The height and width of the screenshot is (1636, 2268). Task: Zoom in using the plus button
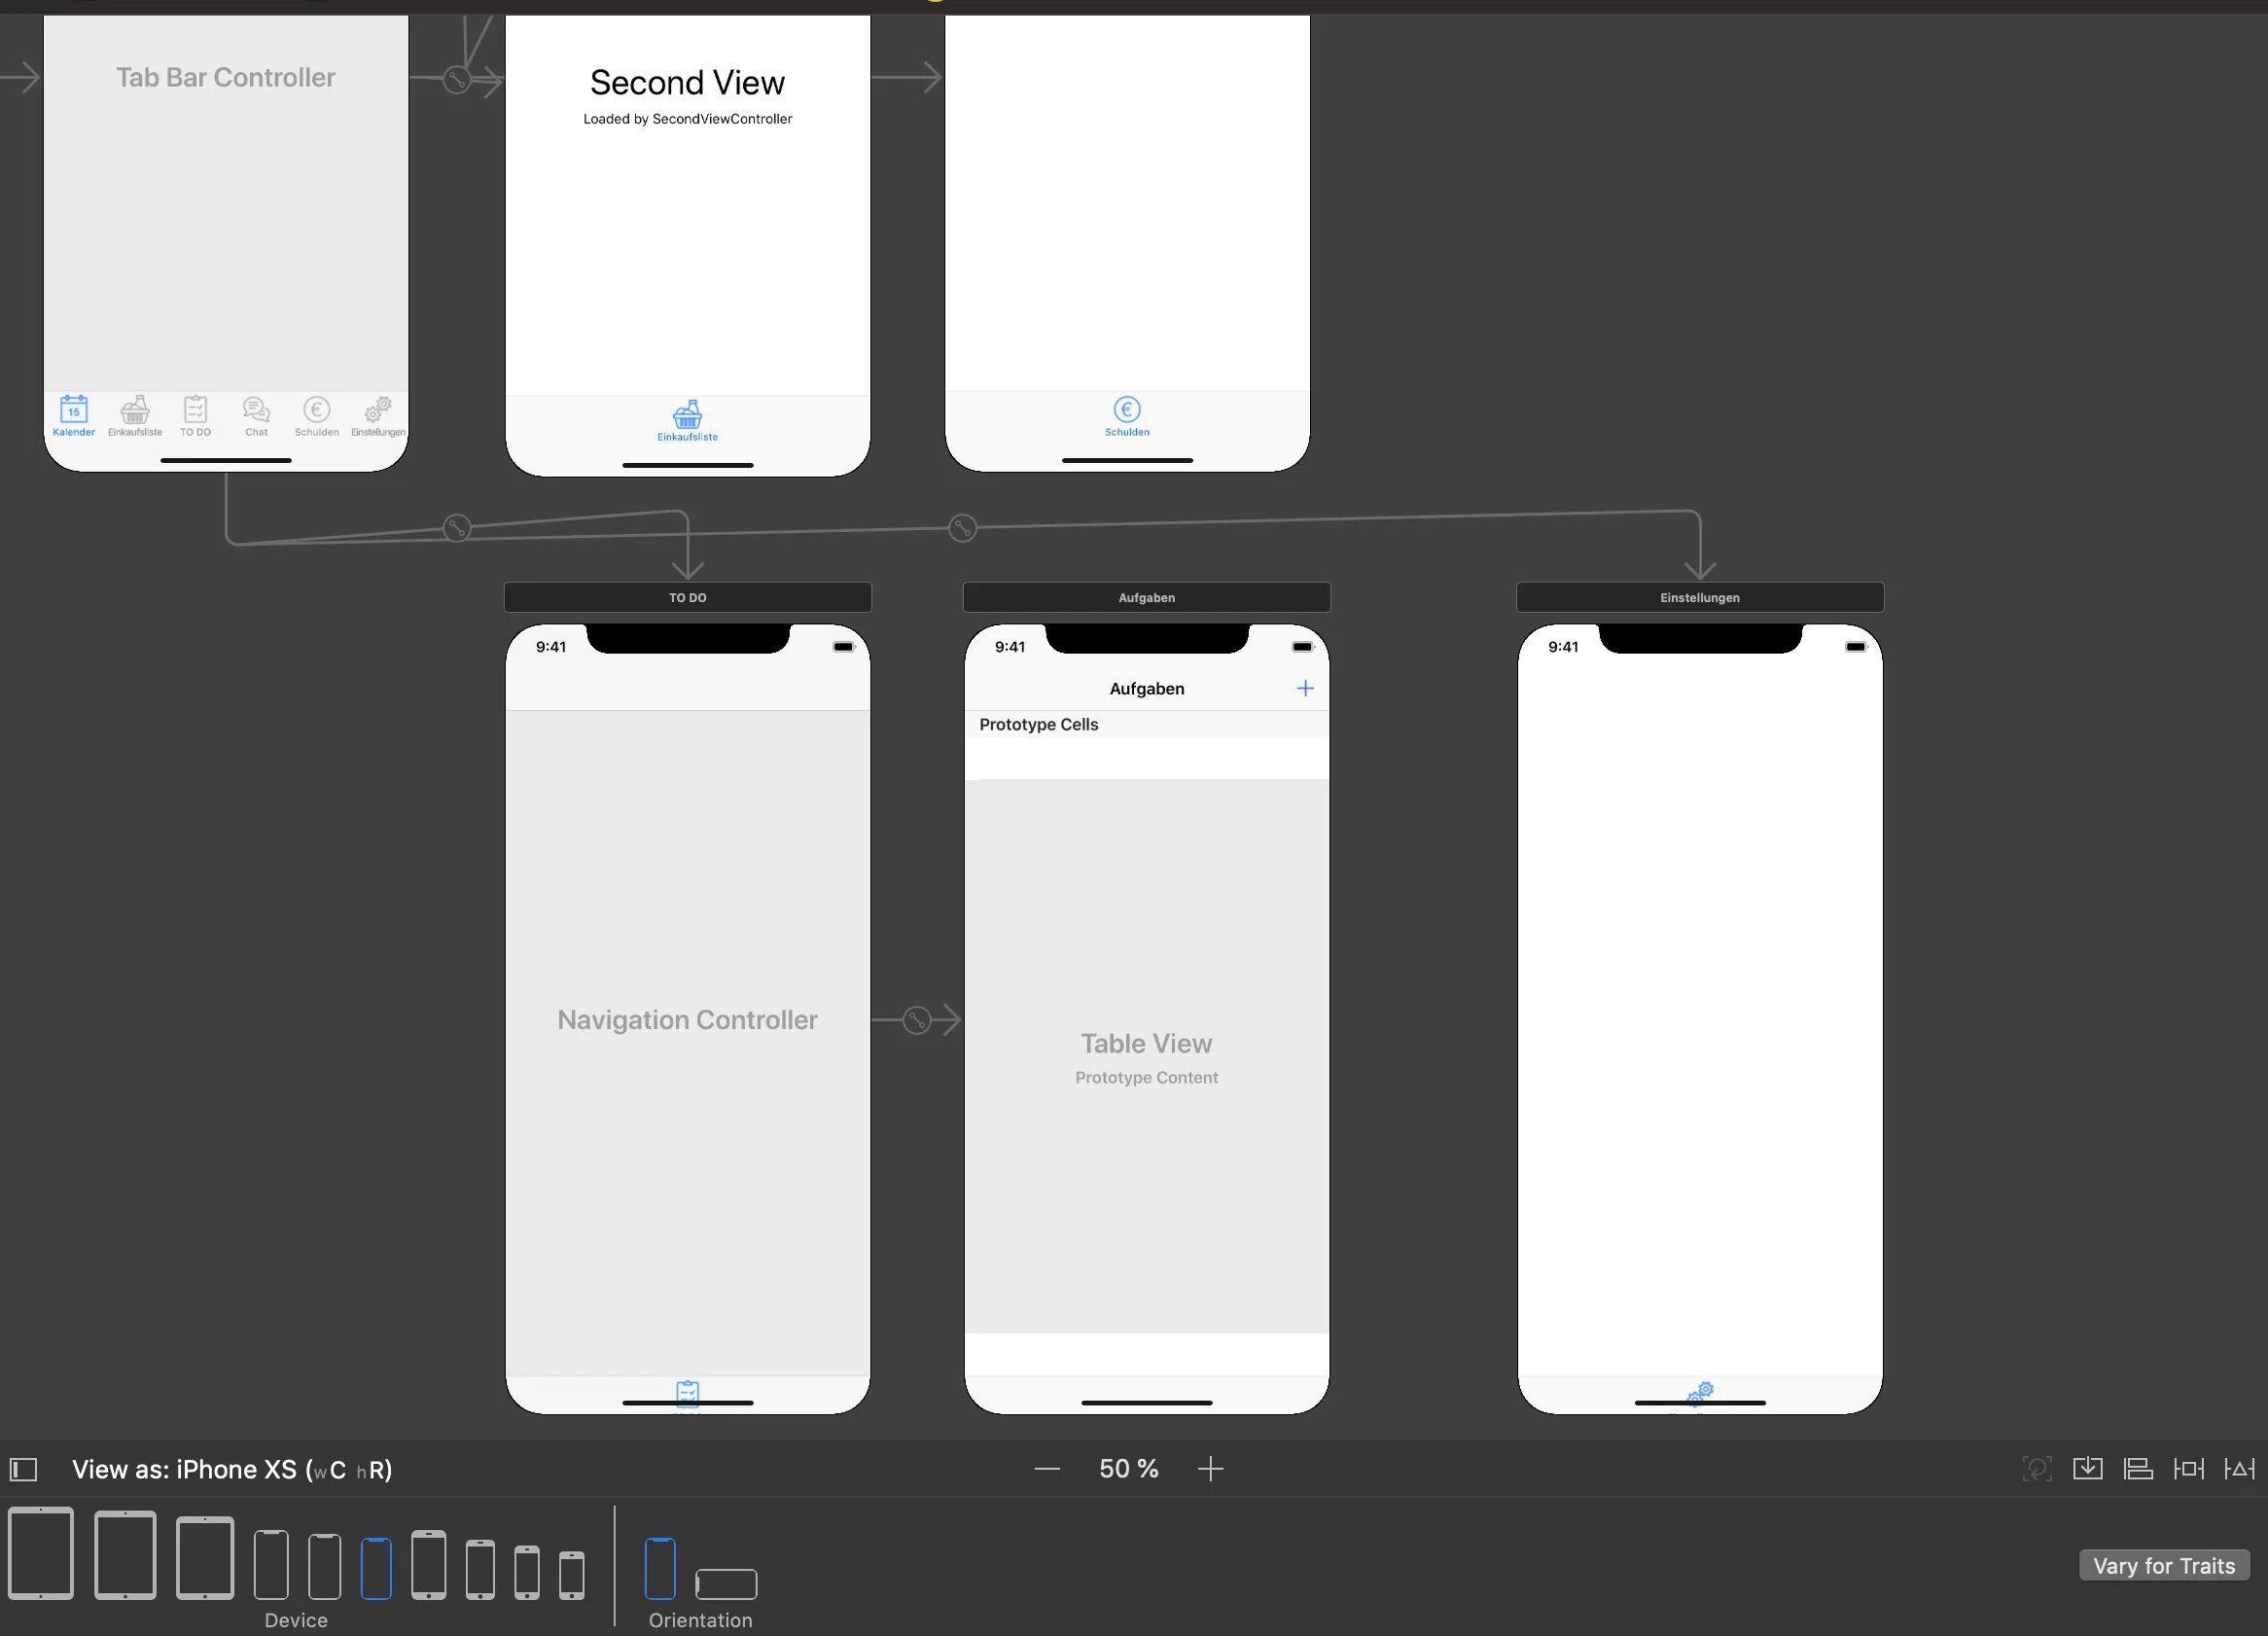click(1215, 1469)
